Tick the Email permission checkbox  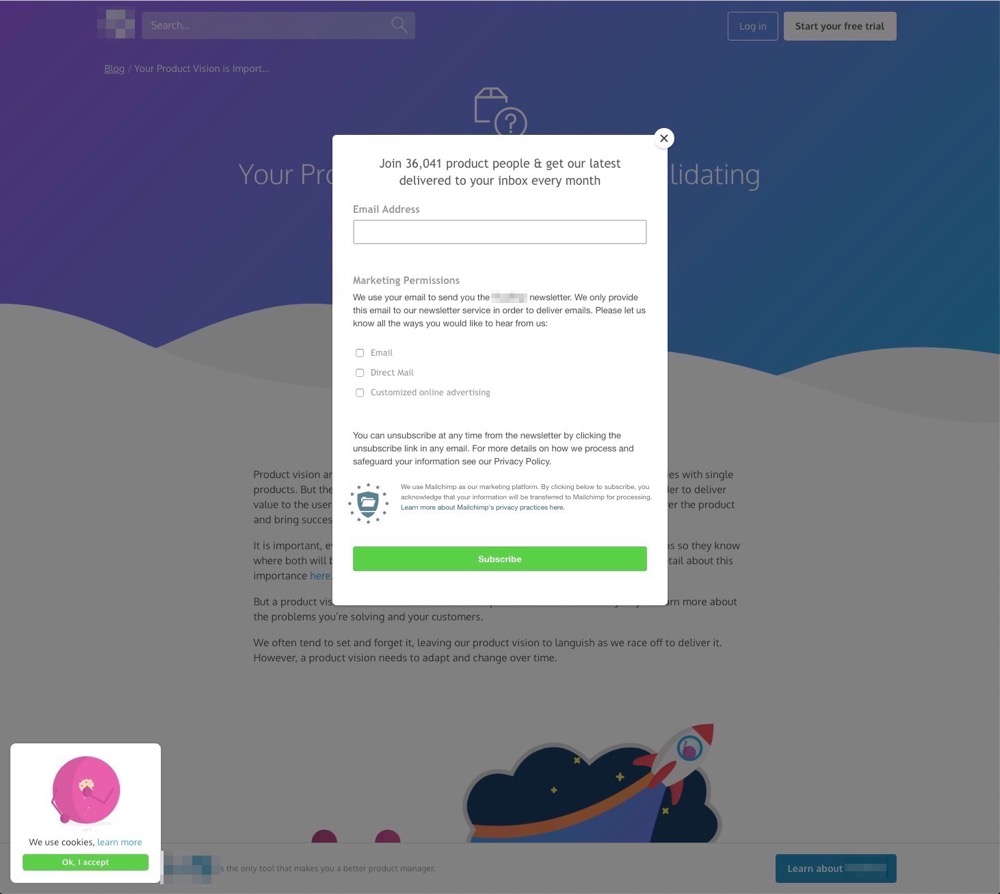360,353
